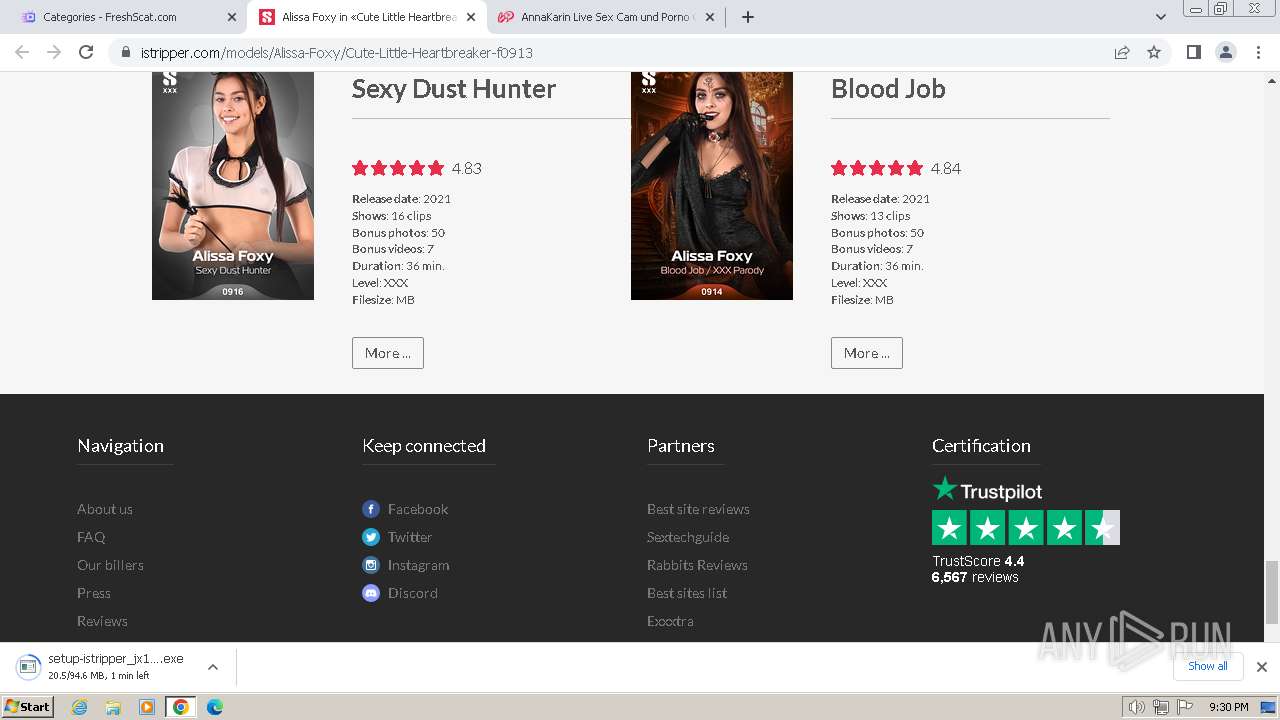Click the Blood Job title
This screenshot has height=720, width=1280.
pyautogui.click(x=888, y=89)
